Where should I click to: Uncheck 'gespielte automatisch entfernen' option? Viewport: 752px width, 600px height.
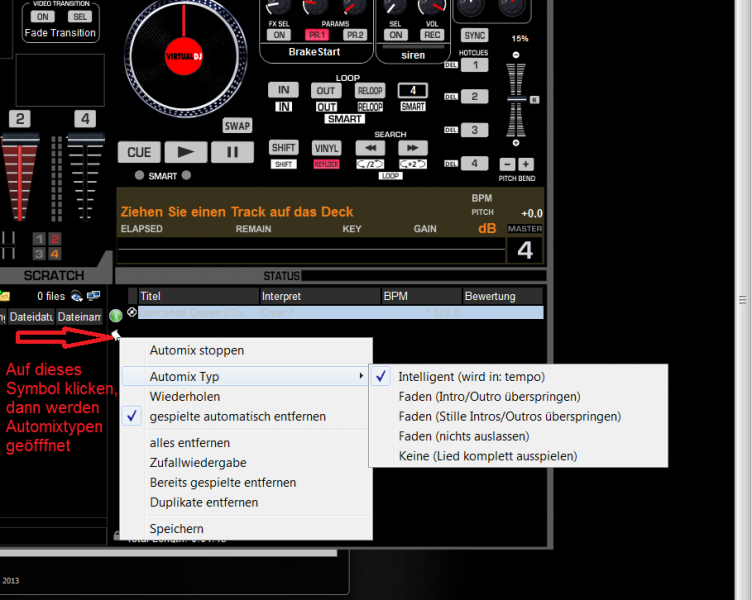pos(237,416)
